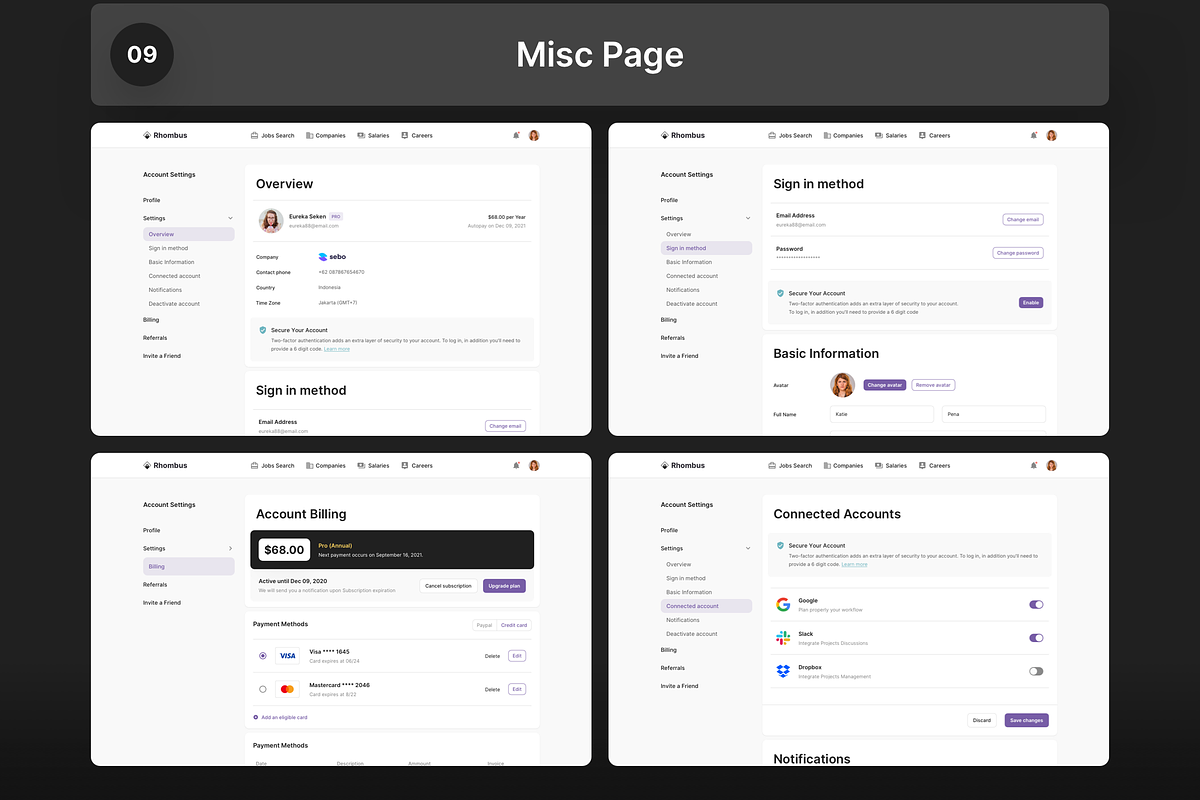Click the Google logo in Connected Accounts

point(783,605)
